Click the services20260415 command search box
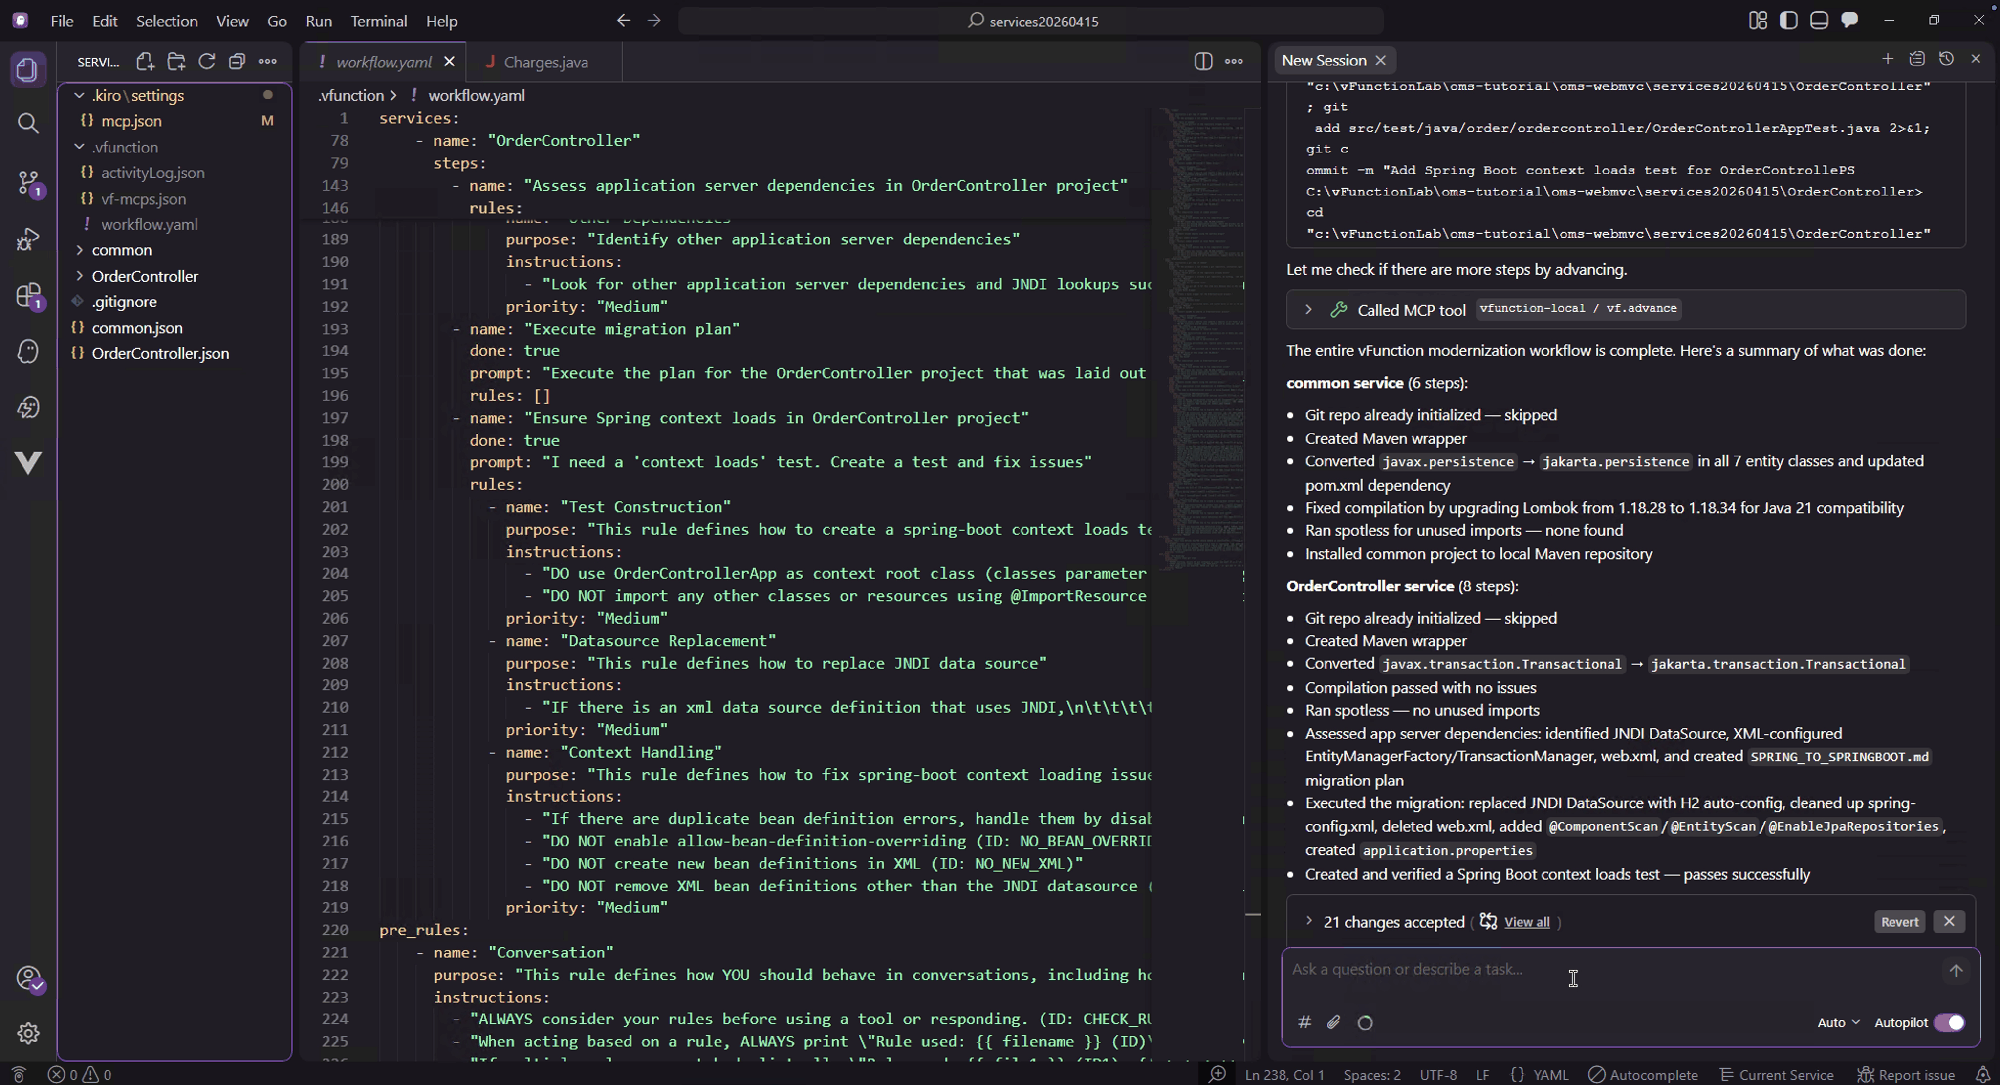Screen dimensions: 2000x1085 pos(1031,21)
